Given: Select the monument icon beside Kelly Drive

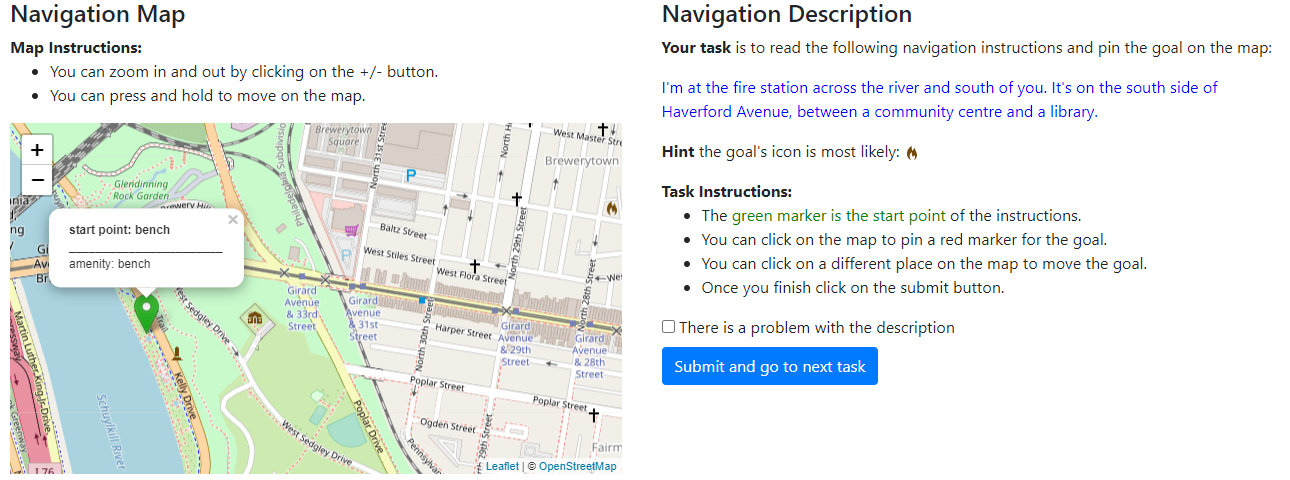Looking at the screenshot, I should click(177, 352).
